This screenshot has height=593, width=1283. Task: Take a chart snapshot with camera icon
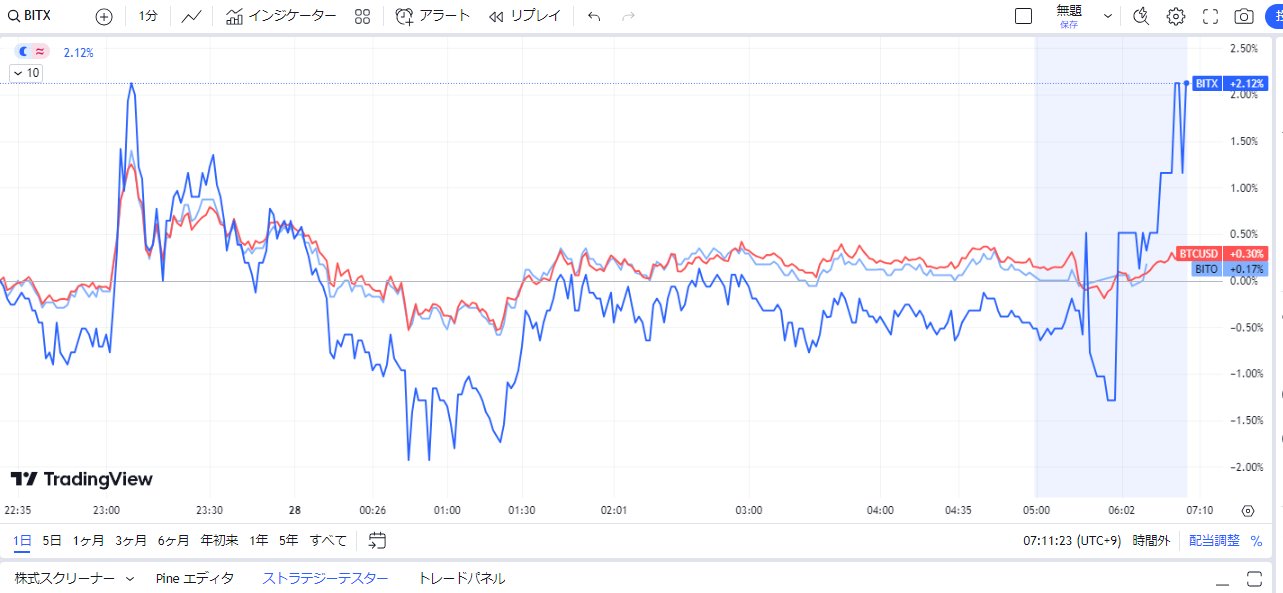[x=1244, y=16]
